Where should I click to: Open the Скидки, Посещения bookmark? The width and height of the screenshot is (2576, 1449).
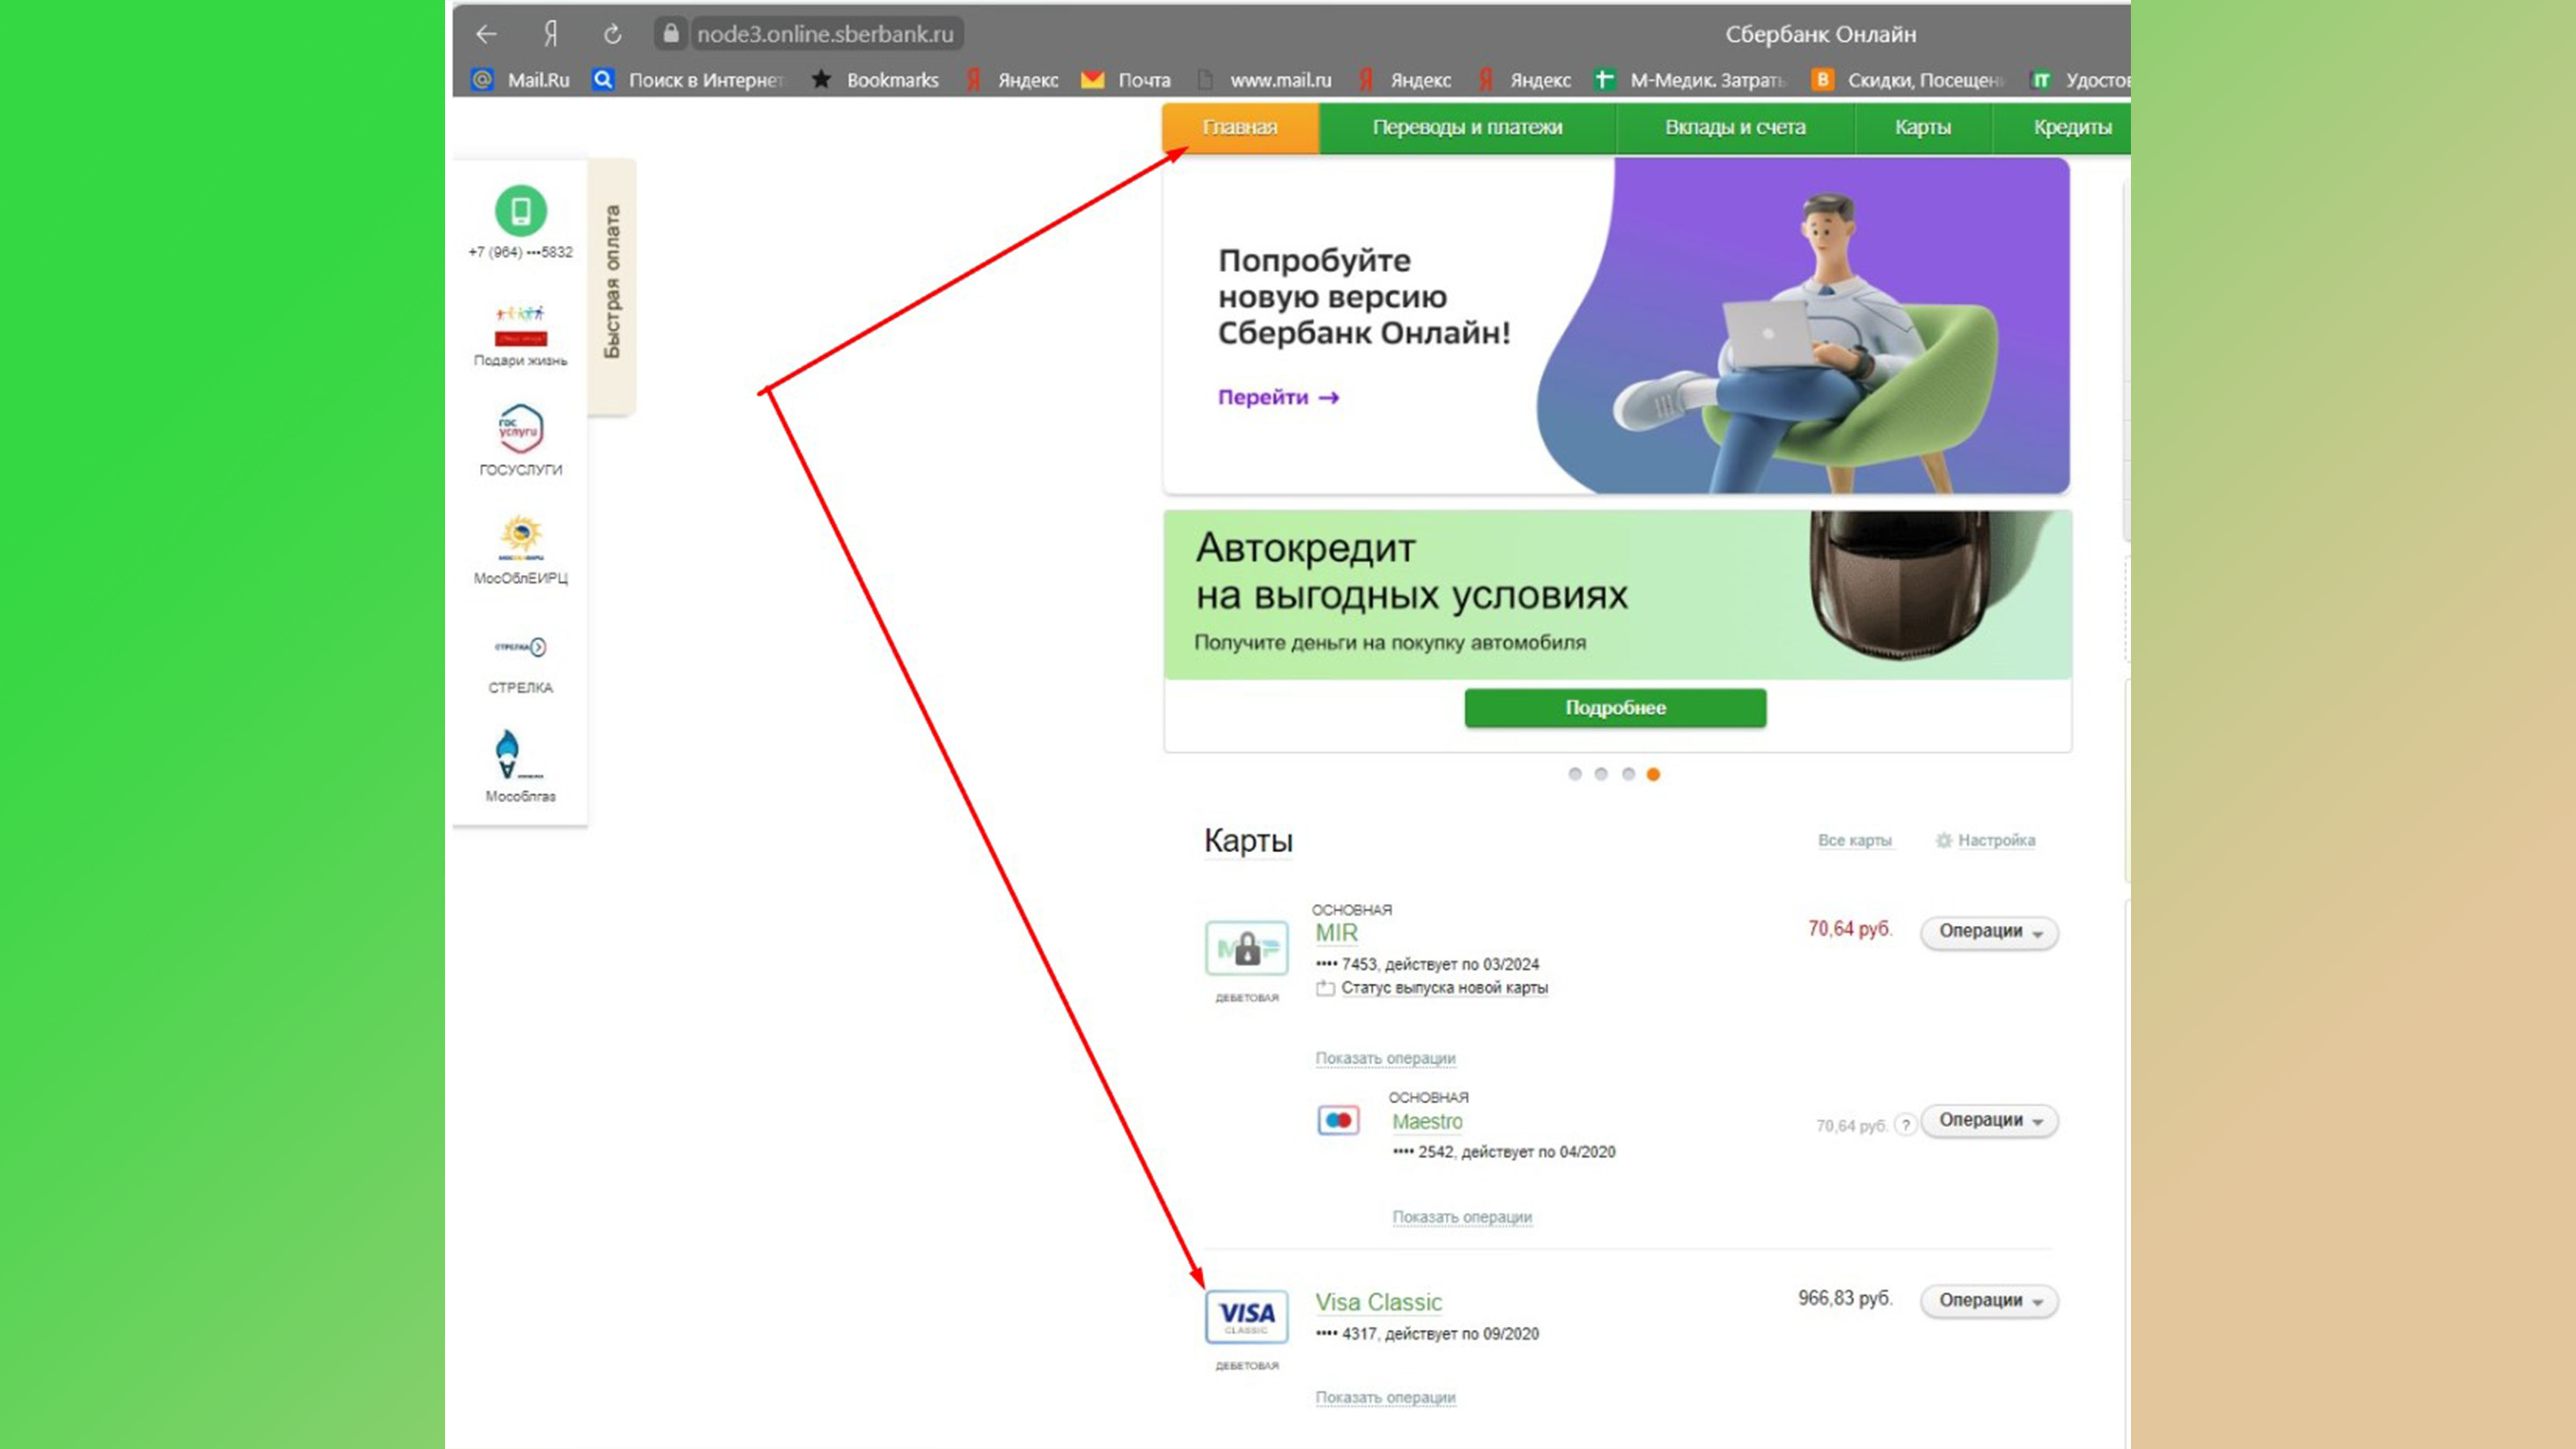click(1908, 80)
